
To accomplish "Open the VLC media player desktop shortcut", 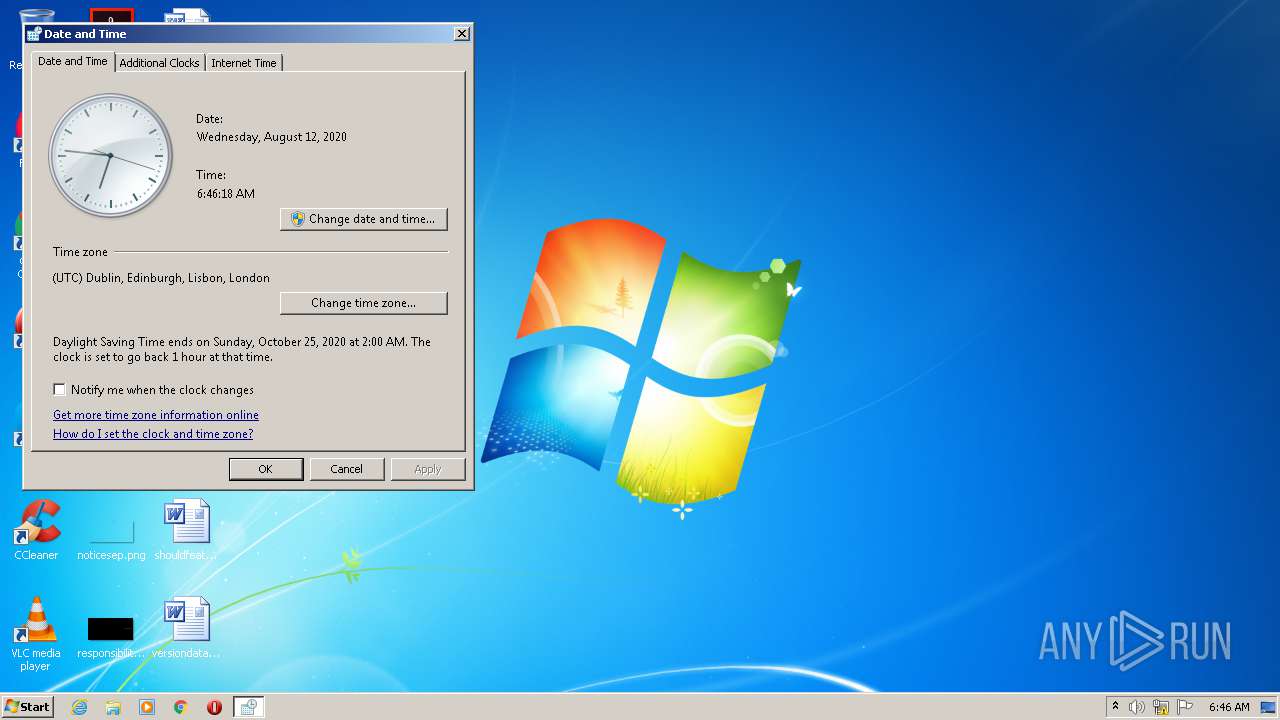I will [x=36, y=634].
